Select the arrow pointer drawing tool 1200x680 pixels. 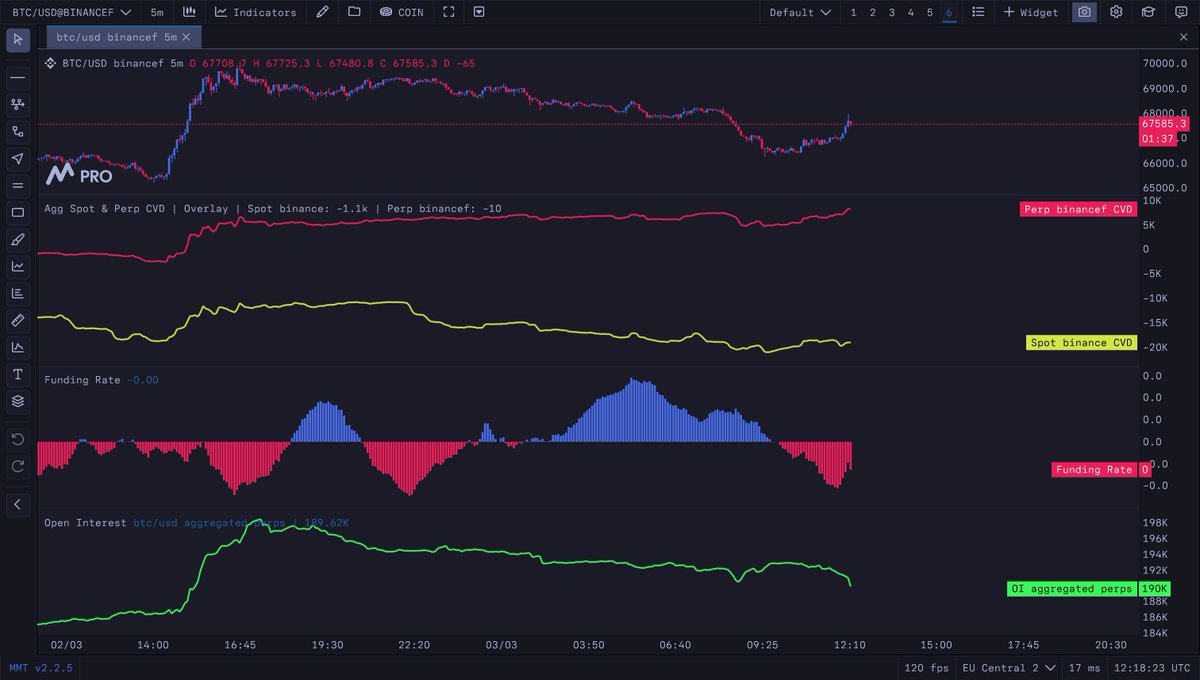pyautogui.click(x=18, y=158)
